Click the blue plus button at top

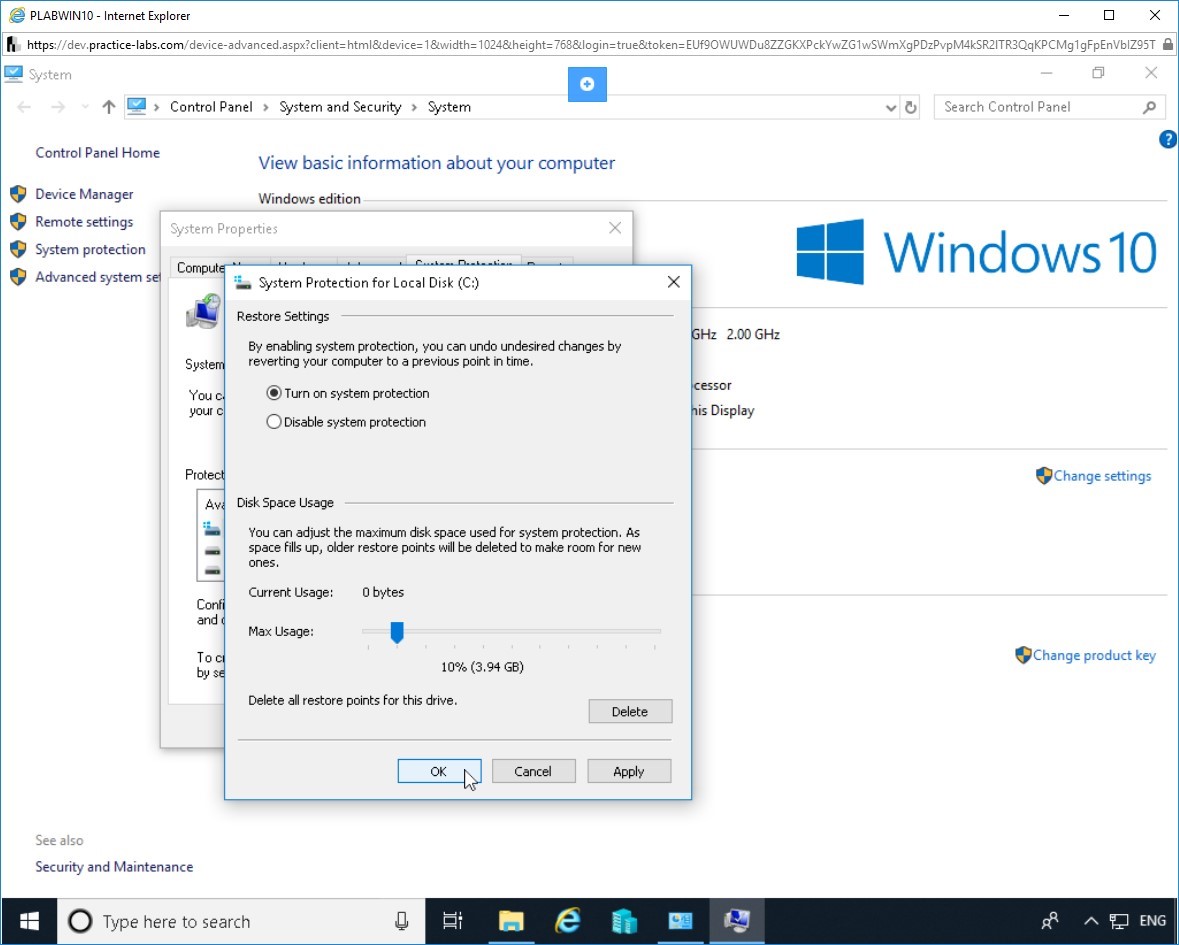[x=587, y=84]
